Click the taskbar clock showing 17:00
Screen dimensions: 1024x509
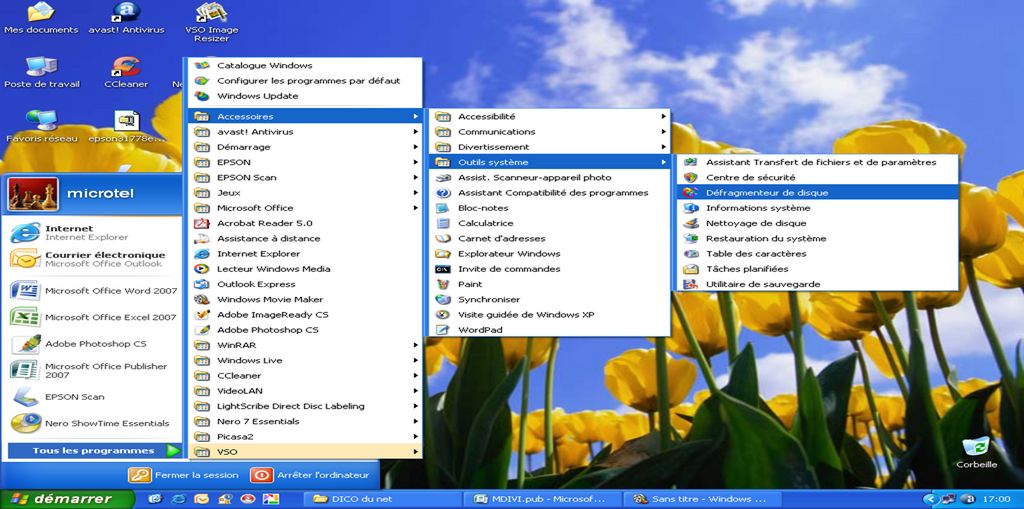coord(999,499)
